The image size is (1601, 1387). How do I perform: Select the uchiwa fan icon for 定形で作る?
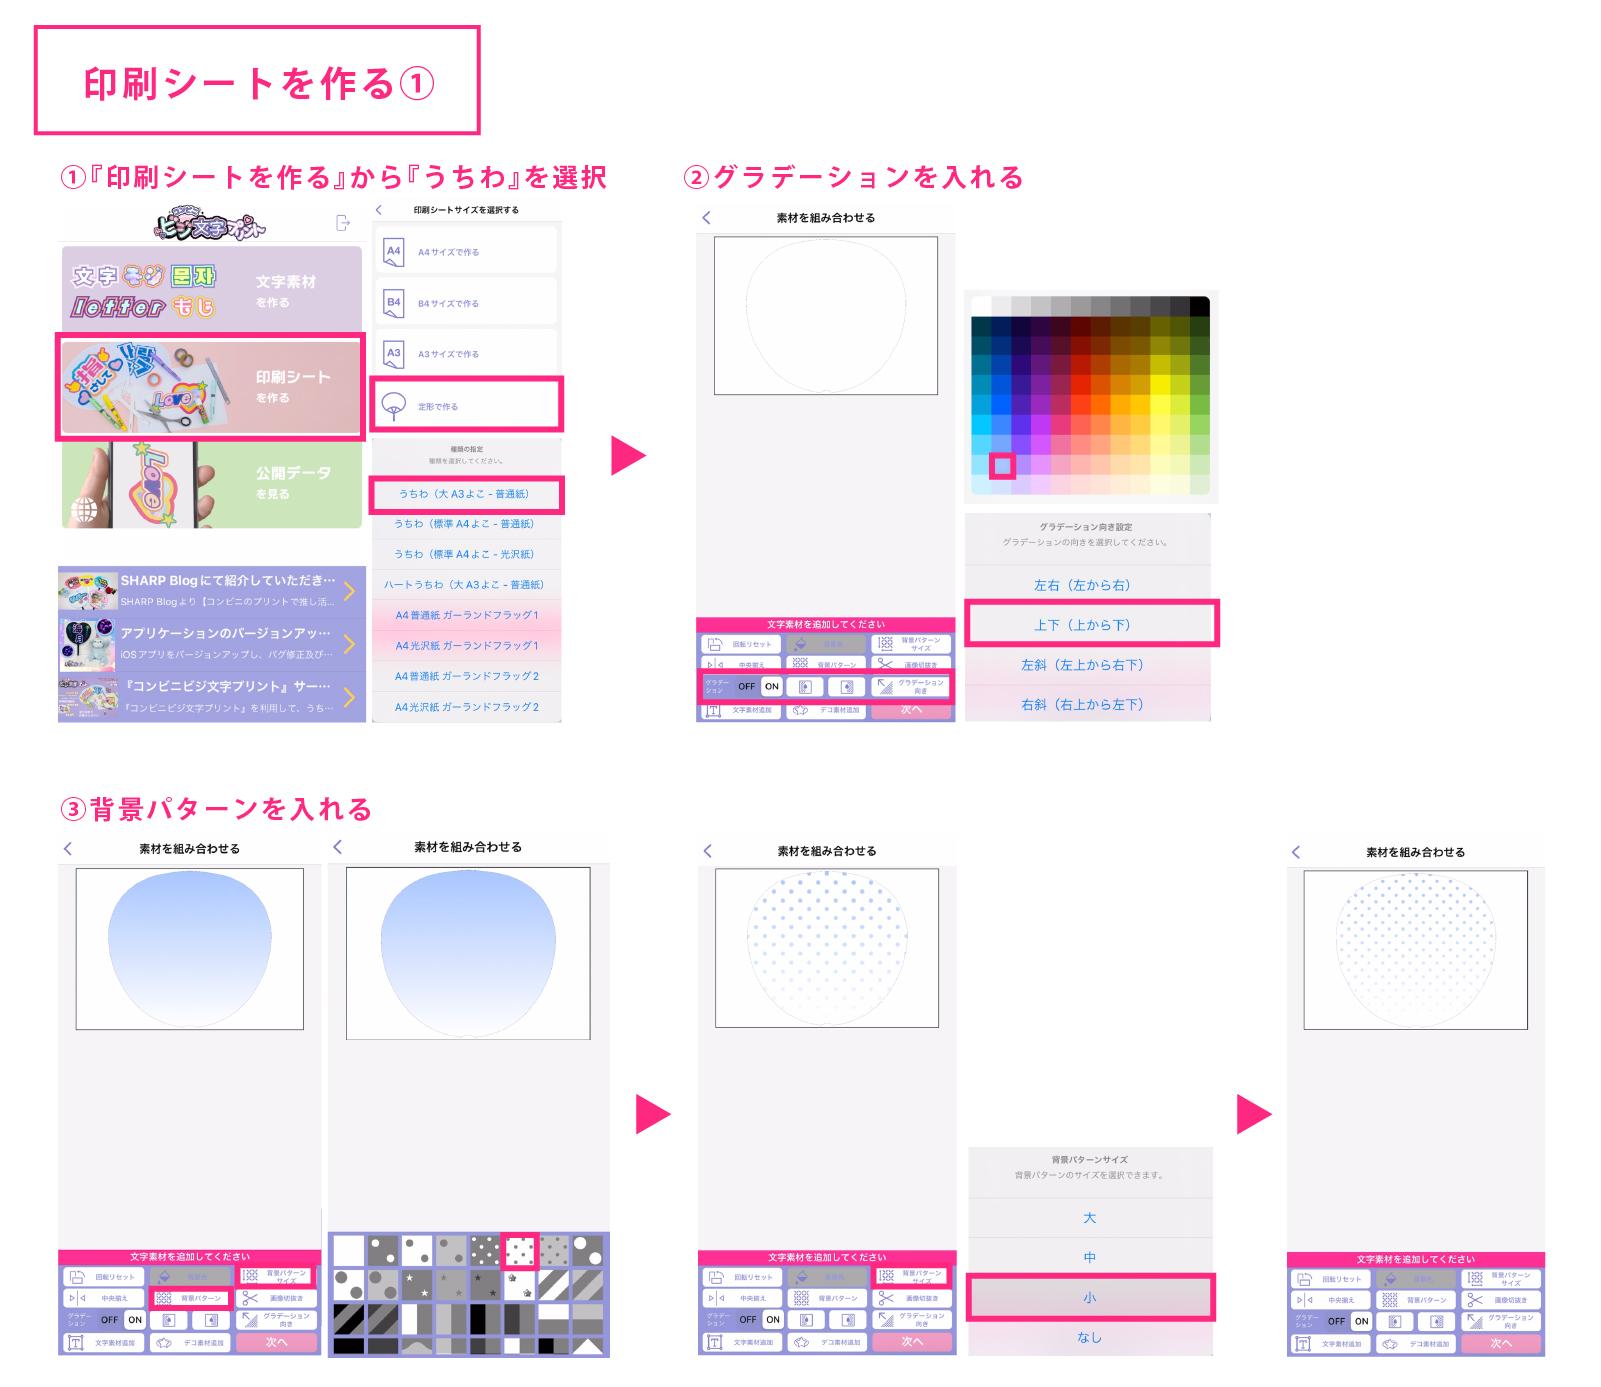394,406
